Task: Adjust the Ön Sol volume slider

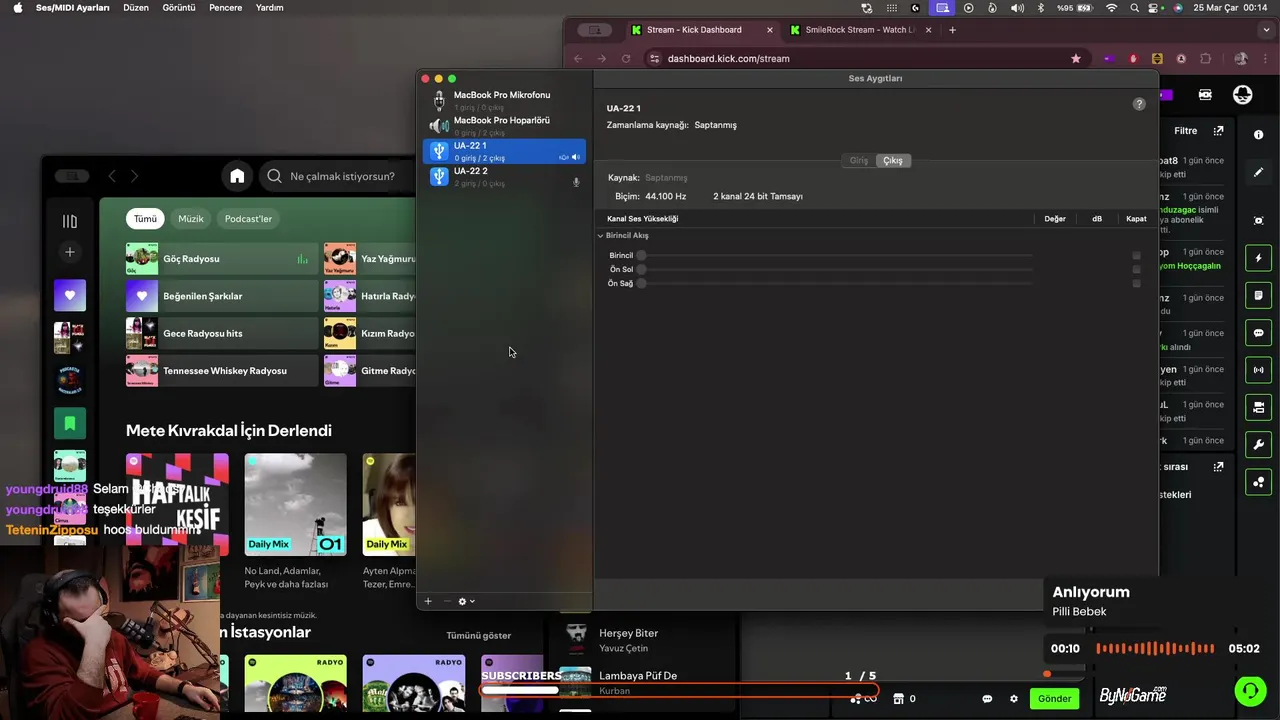Action: coord(835,269)
